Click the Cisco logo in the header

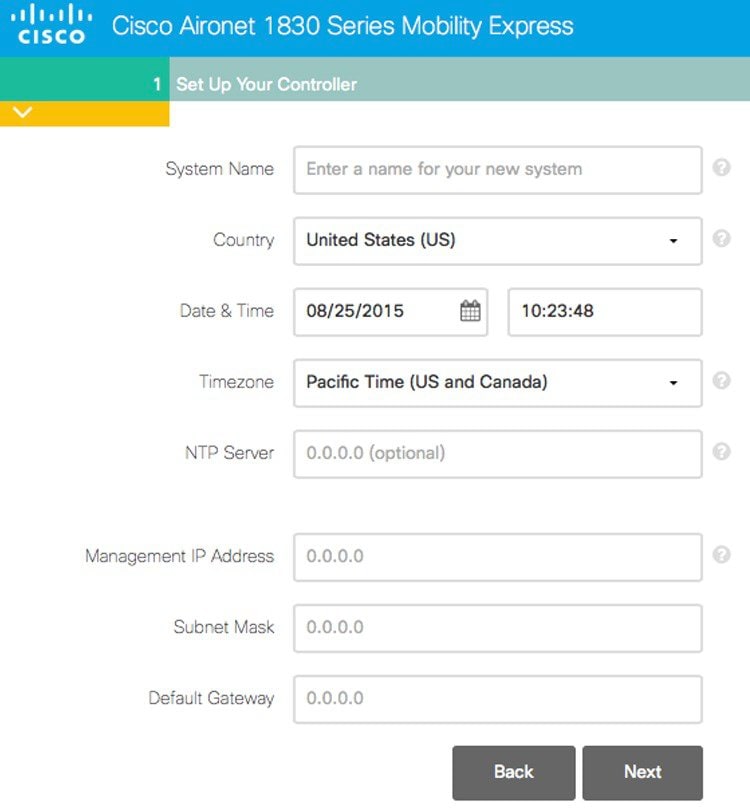pyautogui.click(x=52, y=24)
